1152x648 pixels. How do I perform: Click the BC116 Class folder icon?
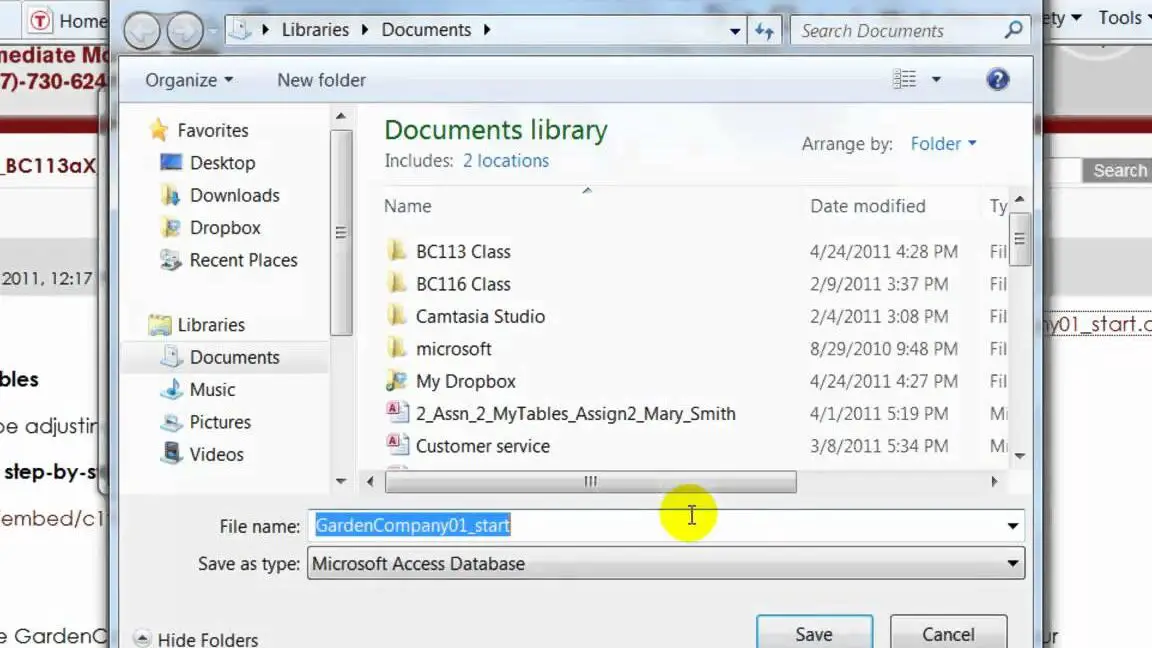(x=397, y=283)
